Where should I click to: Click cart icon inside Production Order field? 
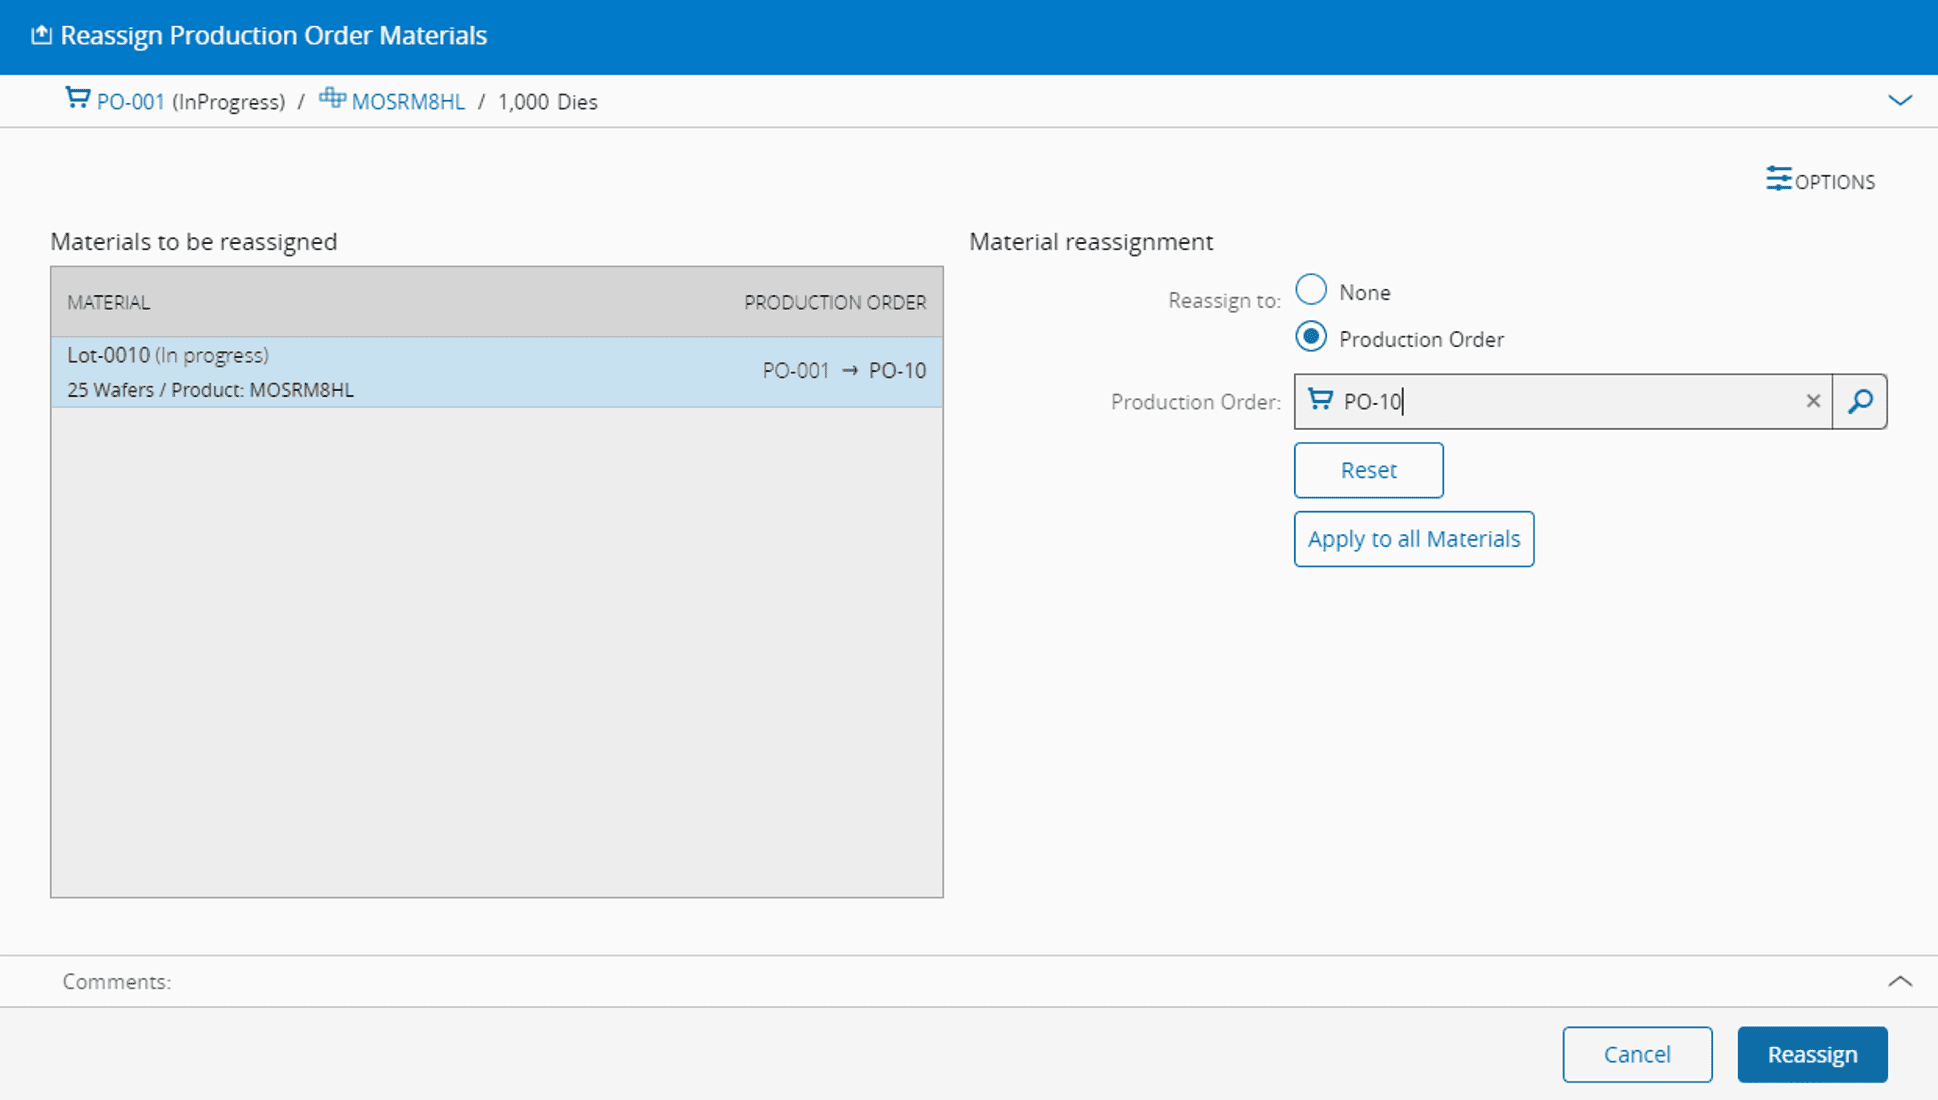coord(1320,400)
